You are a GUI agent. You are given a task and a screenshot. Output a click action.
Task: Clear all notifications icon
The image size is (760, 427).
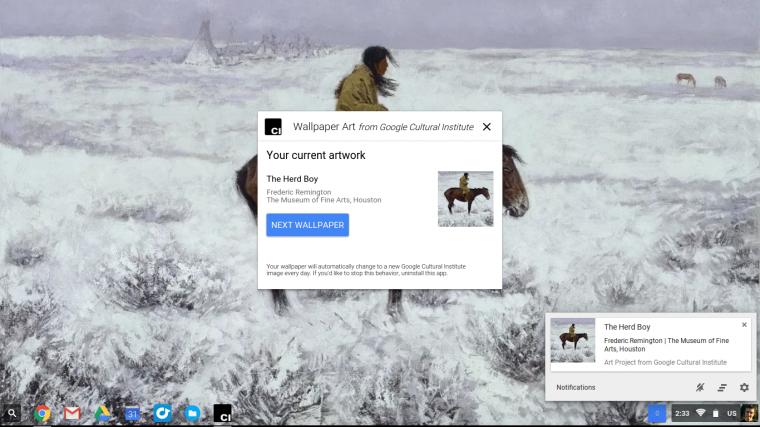[x=722, y=387]
